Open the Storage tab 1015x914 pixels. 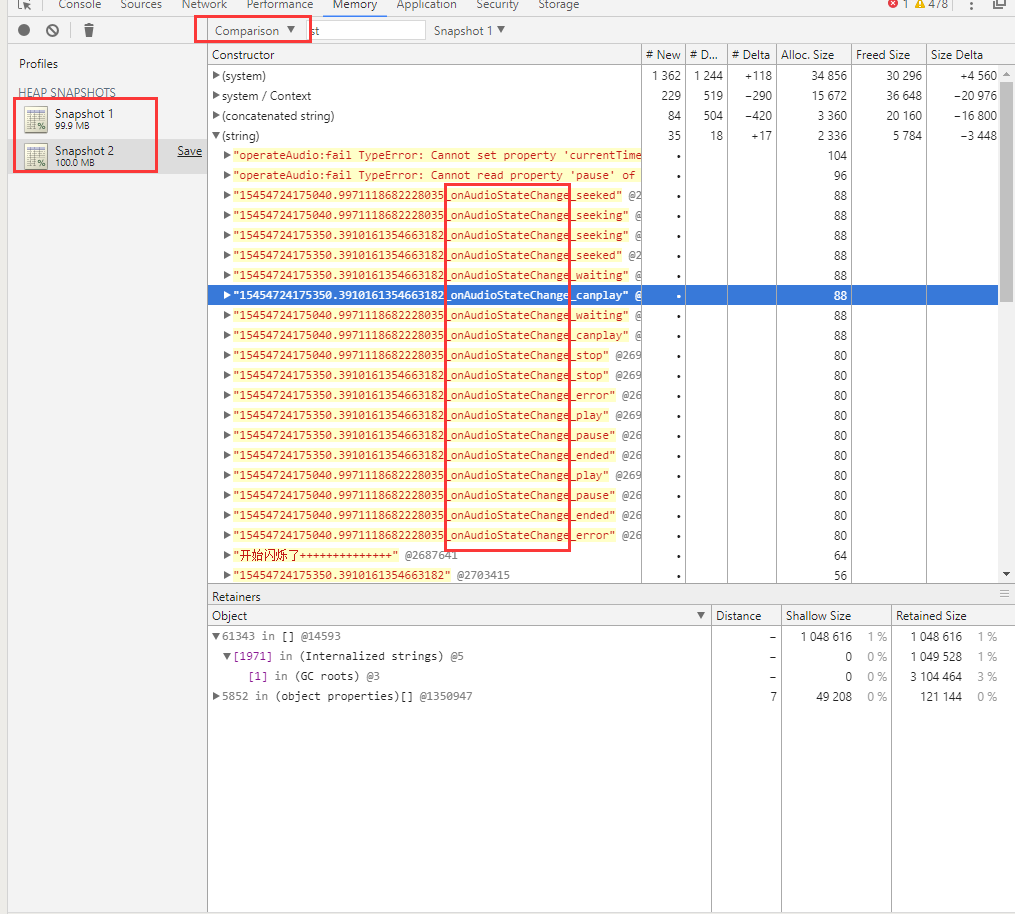pyautogui.click(x=559, y=5)
